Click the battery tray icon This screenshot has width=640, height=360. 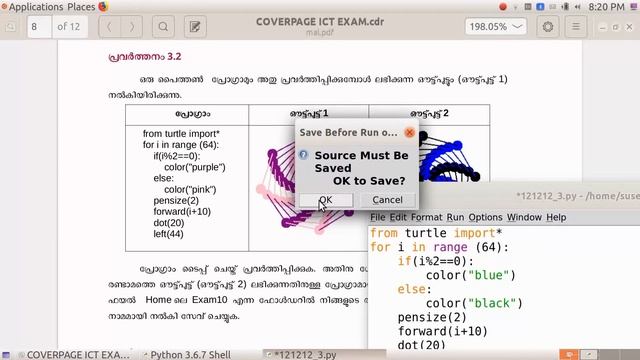click(x=565, y=7)
